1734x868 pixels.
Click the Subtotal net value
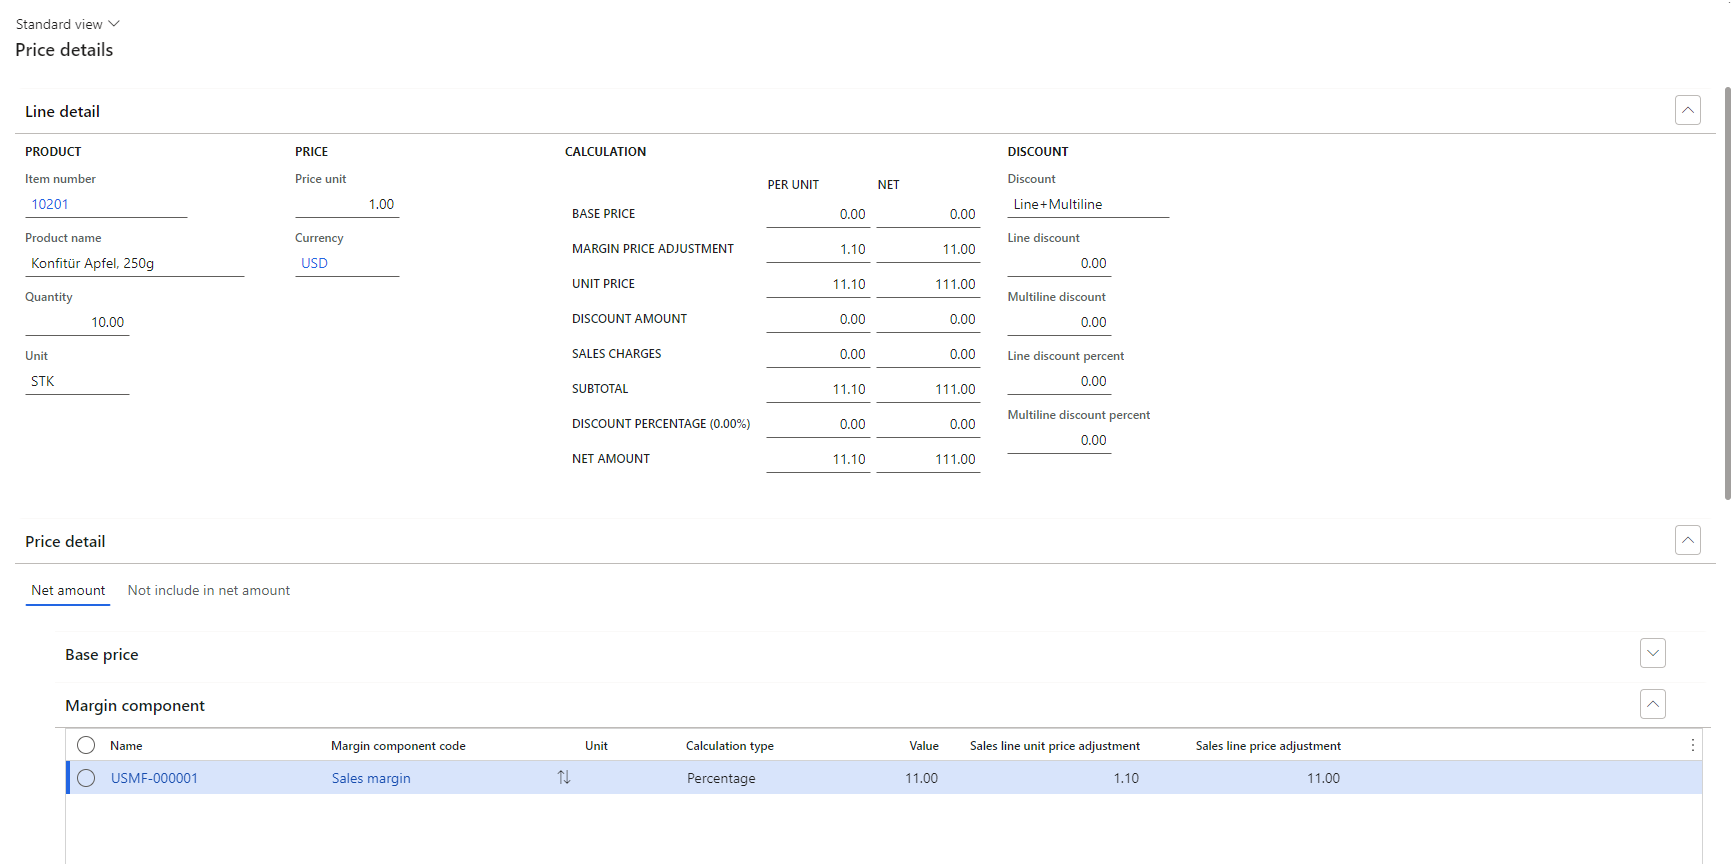click(928, 390)
